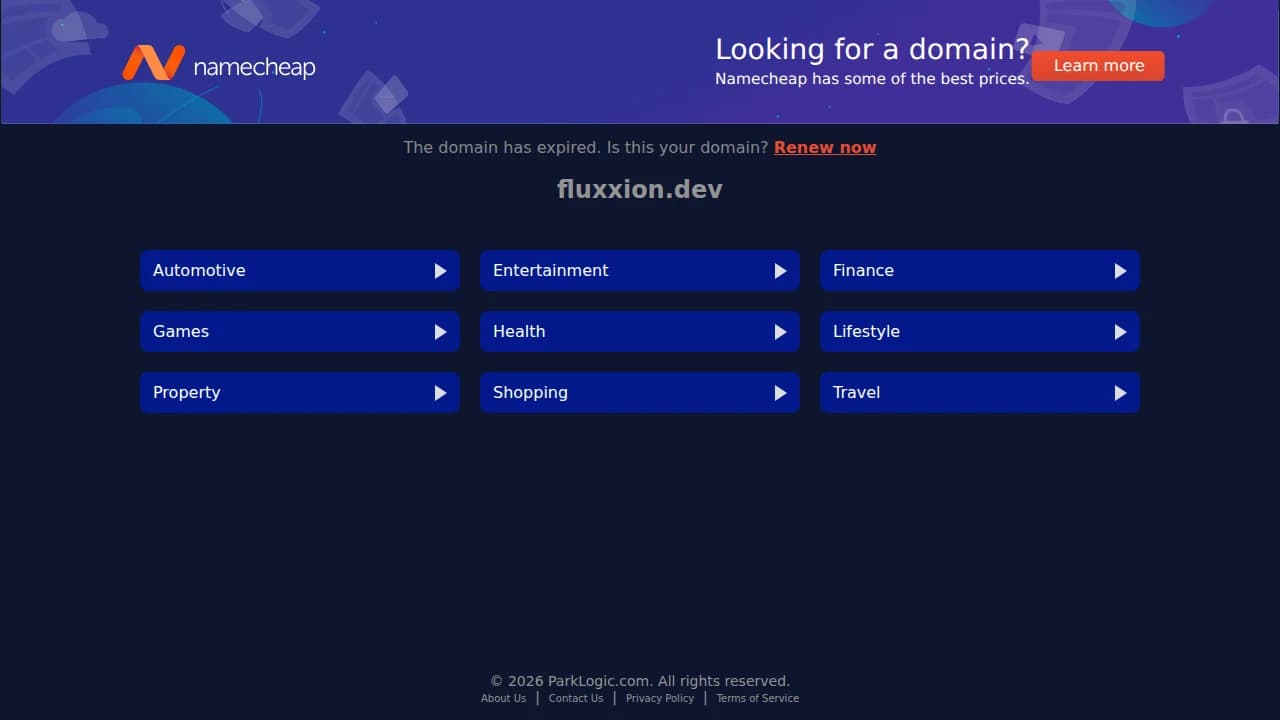Select the Automotive arrow icon
Viewport: 1280px width, 720px height.
(440, 270)
